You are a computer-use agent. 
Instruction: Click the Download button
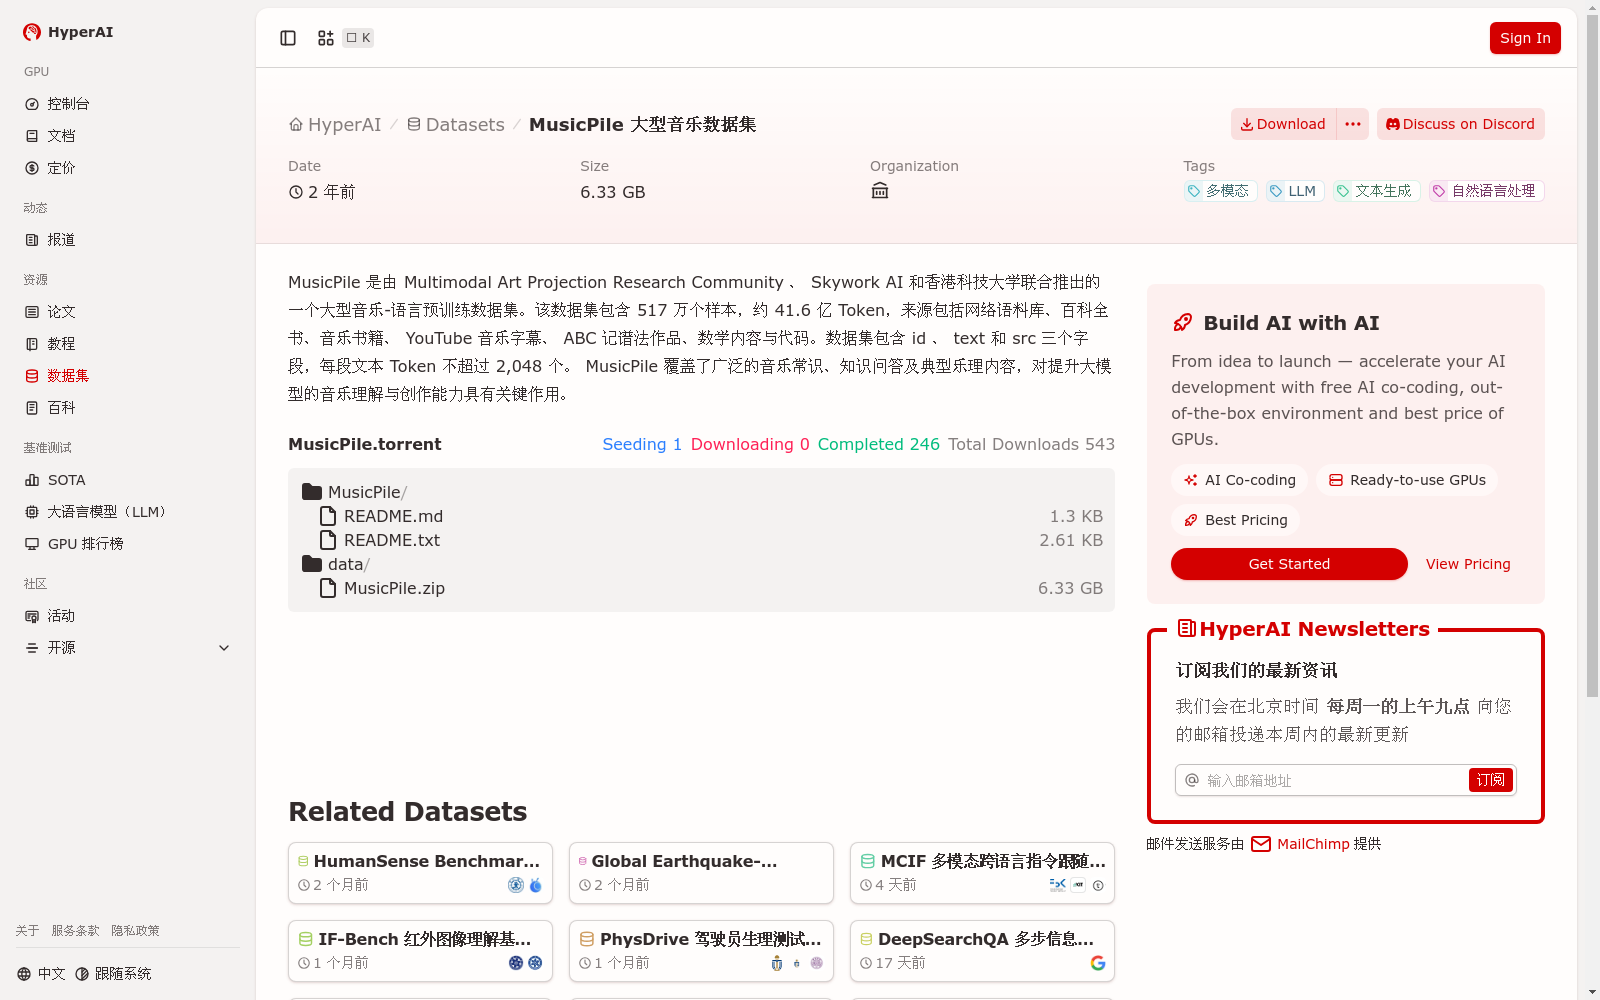coord(1283,124)
